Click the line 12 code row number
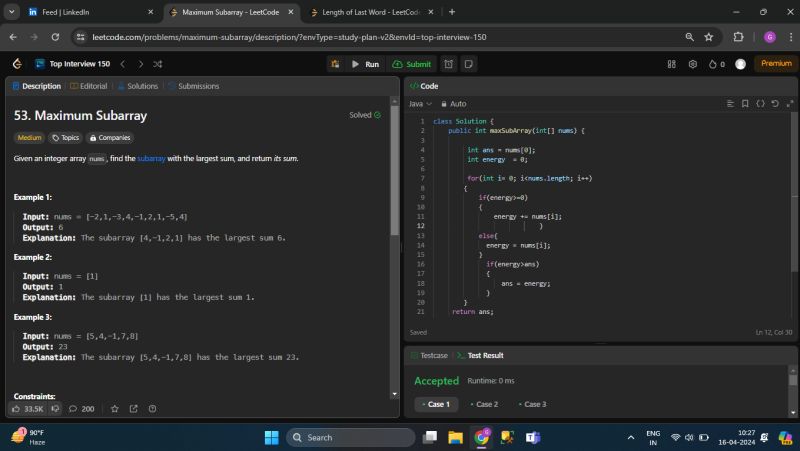Screen dimensions: 800x451 click(420, 226)
